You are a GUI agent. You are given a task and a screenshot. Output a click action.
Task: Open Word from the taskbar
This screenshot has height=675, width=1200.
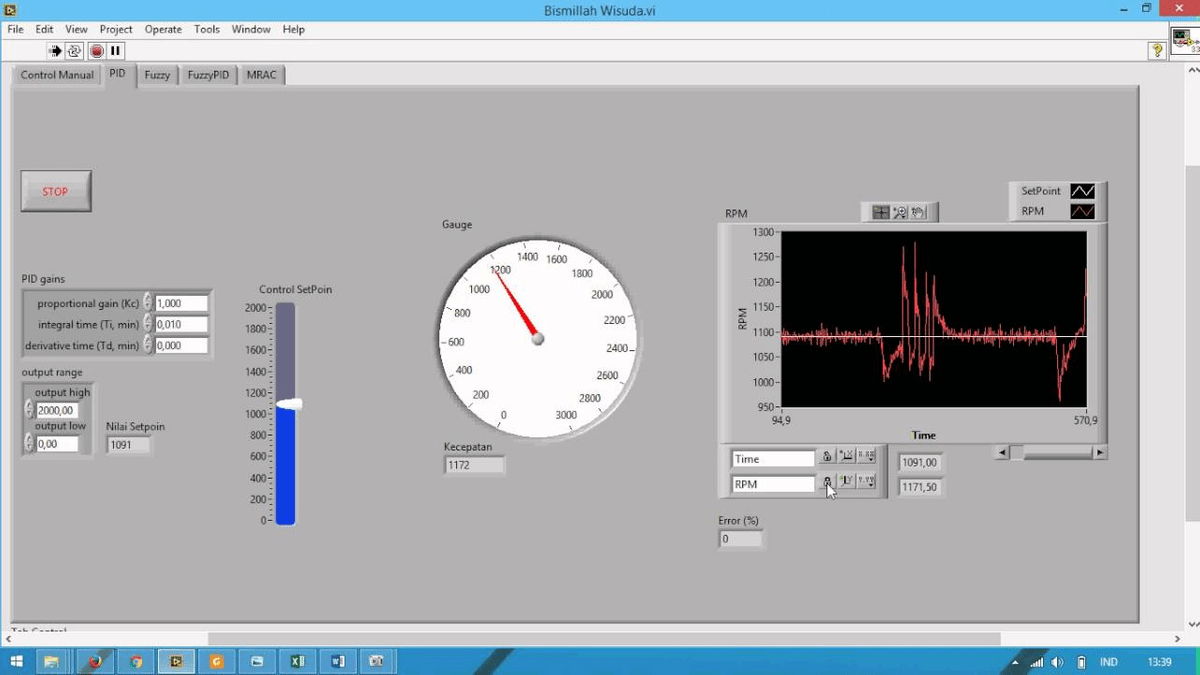coord(338,661)
